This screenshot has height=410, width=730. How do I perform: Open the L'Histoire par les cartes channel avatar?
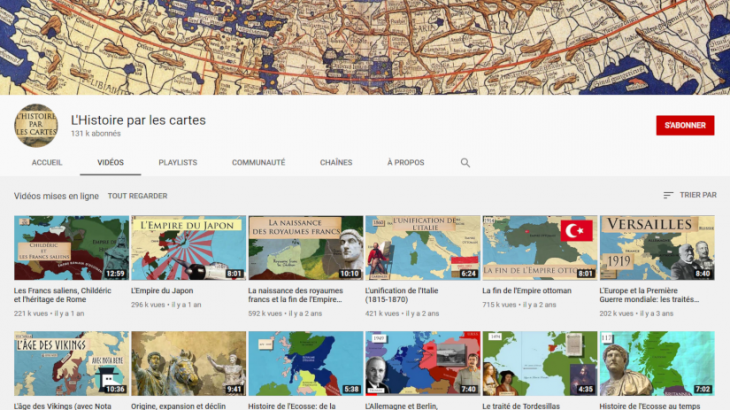[x=36, y=126]
